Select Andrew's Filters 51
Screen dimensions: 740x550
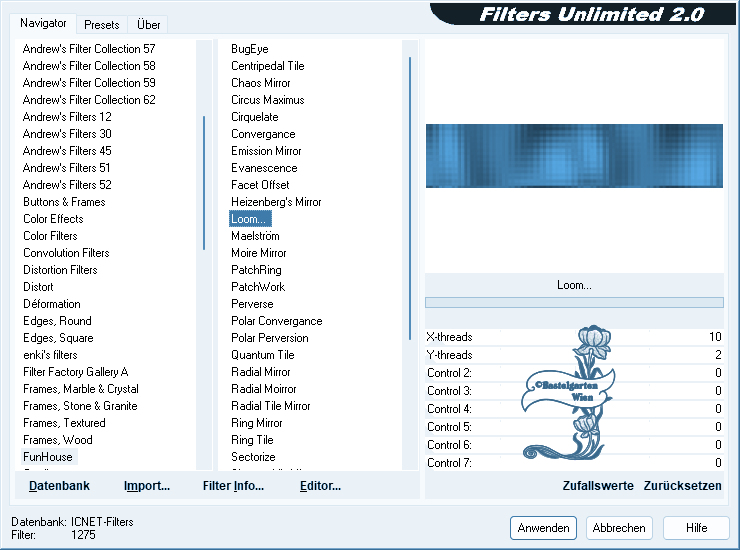coord(67,168)
